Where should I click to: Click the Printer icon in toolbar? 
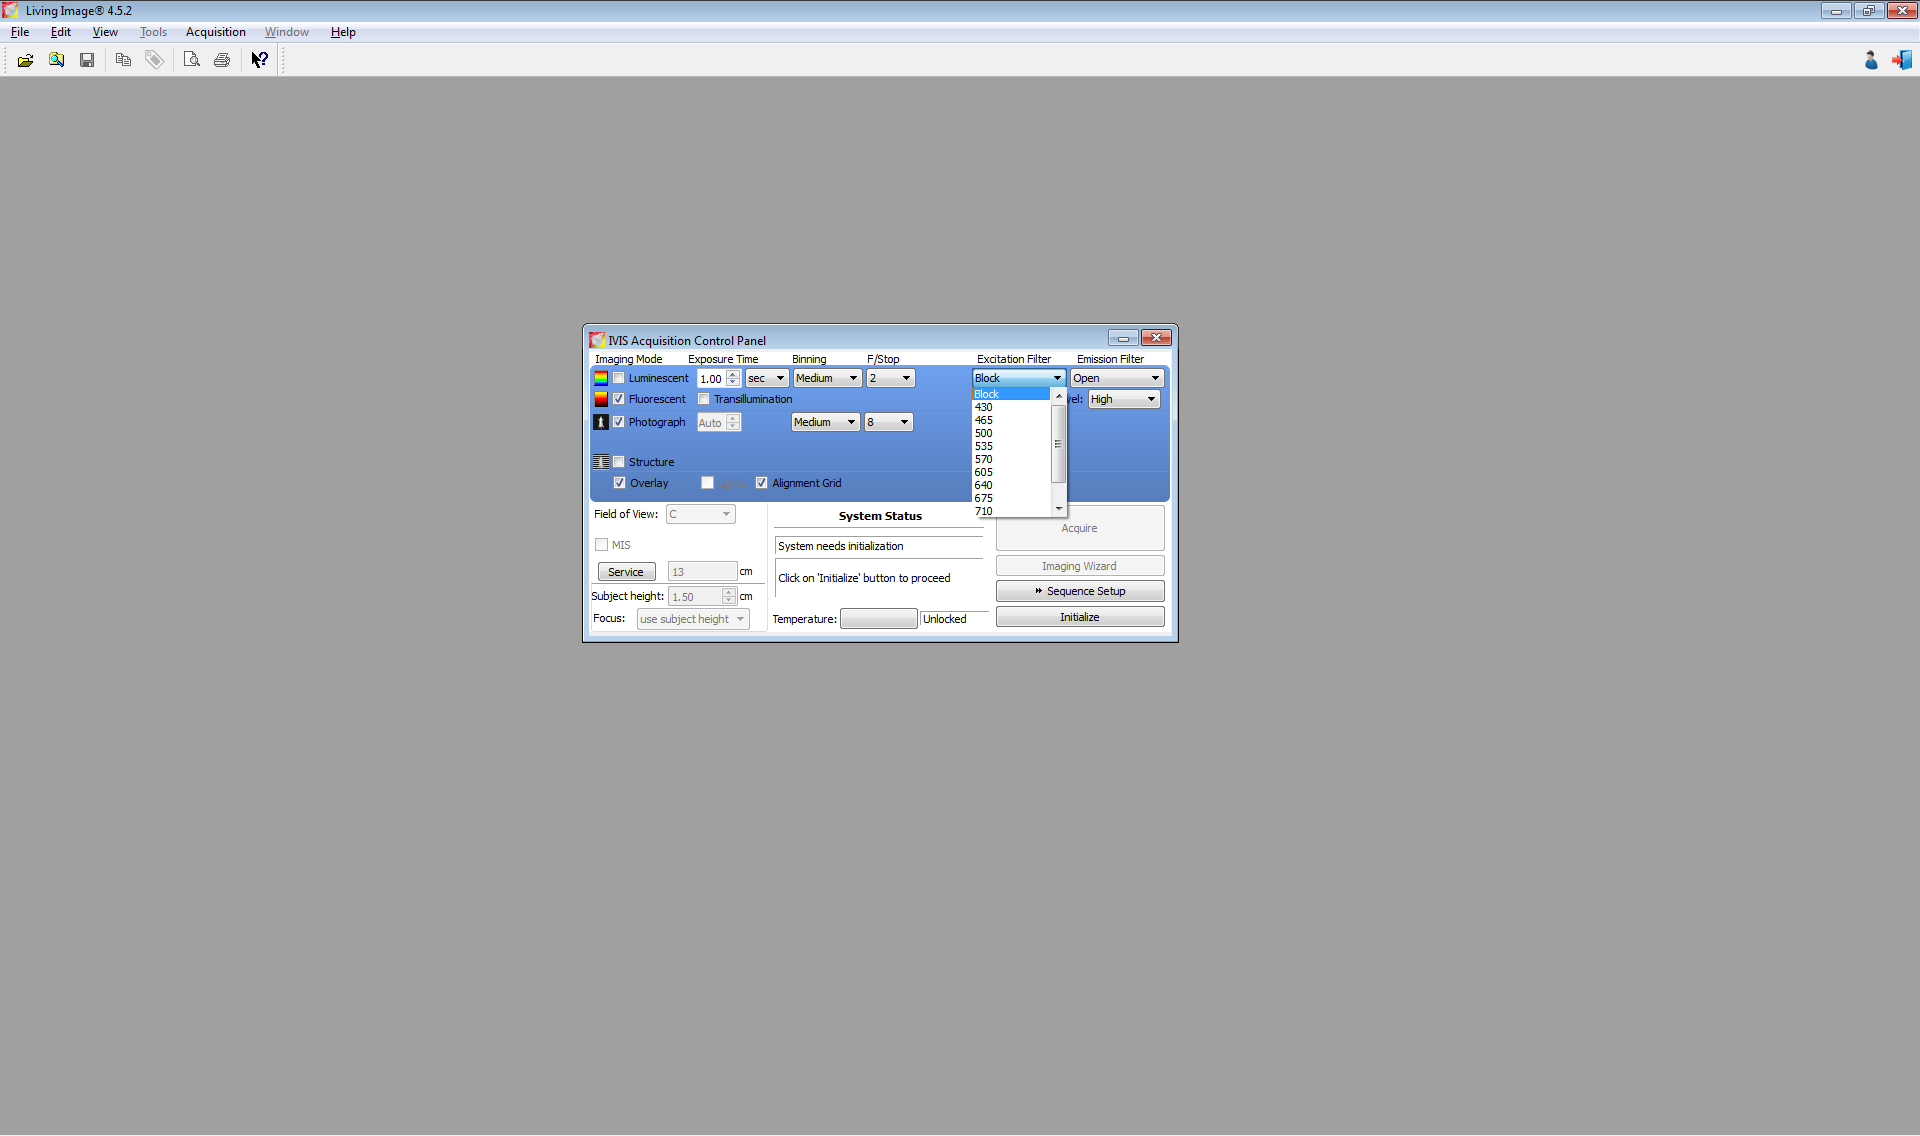[222, 60]
